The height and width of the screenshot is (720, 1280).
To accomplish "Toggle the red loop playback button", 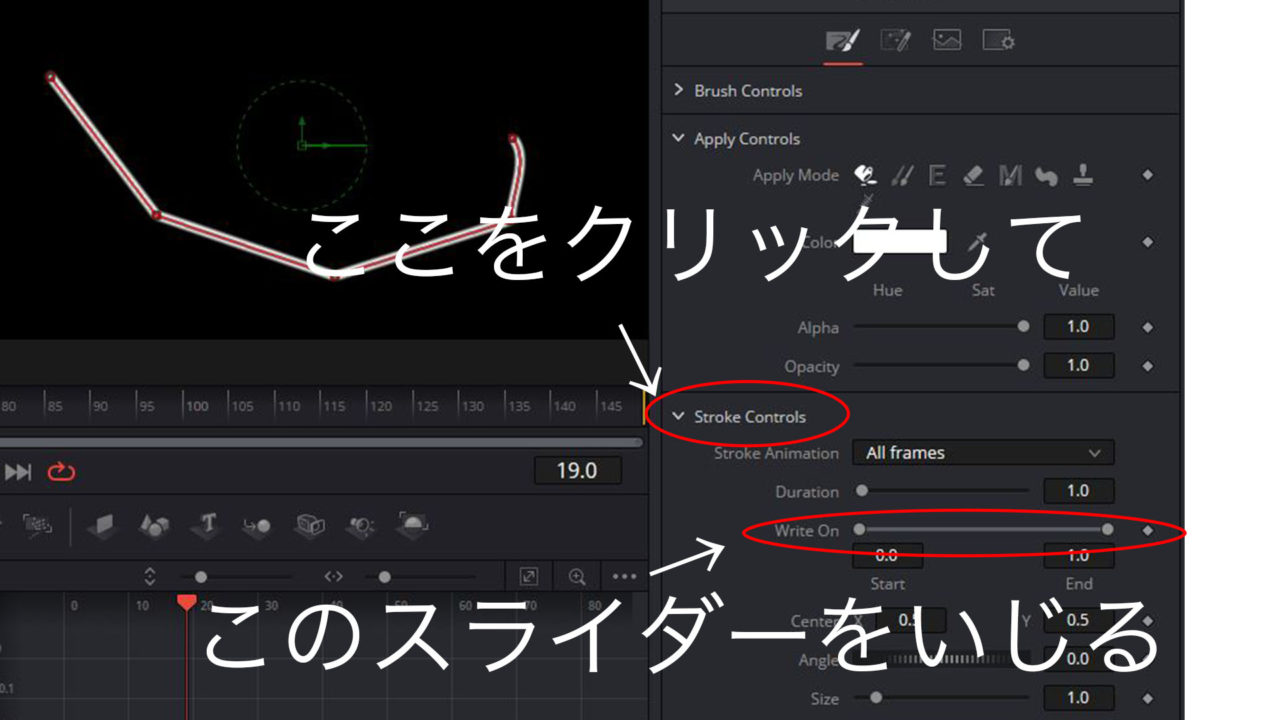I will (x=61, y=471).
